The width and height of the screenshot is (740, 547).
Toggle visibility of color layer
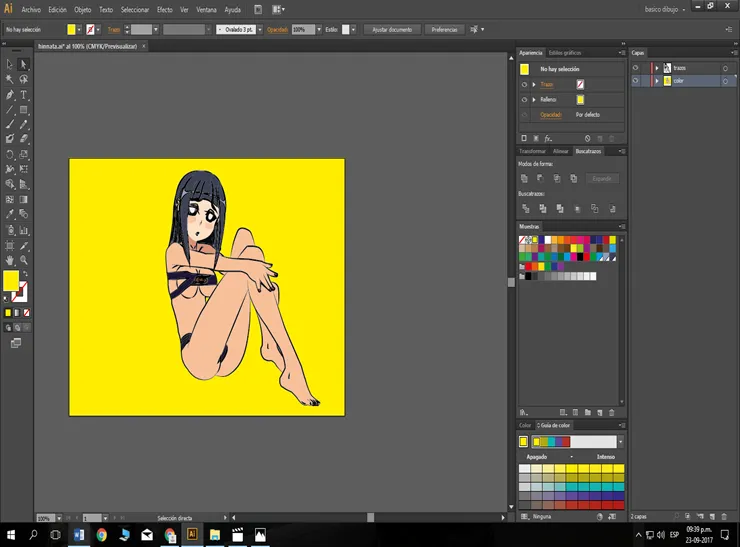636,81
